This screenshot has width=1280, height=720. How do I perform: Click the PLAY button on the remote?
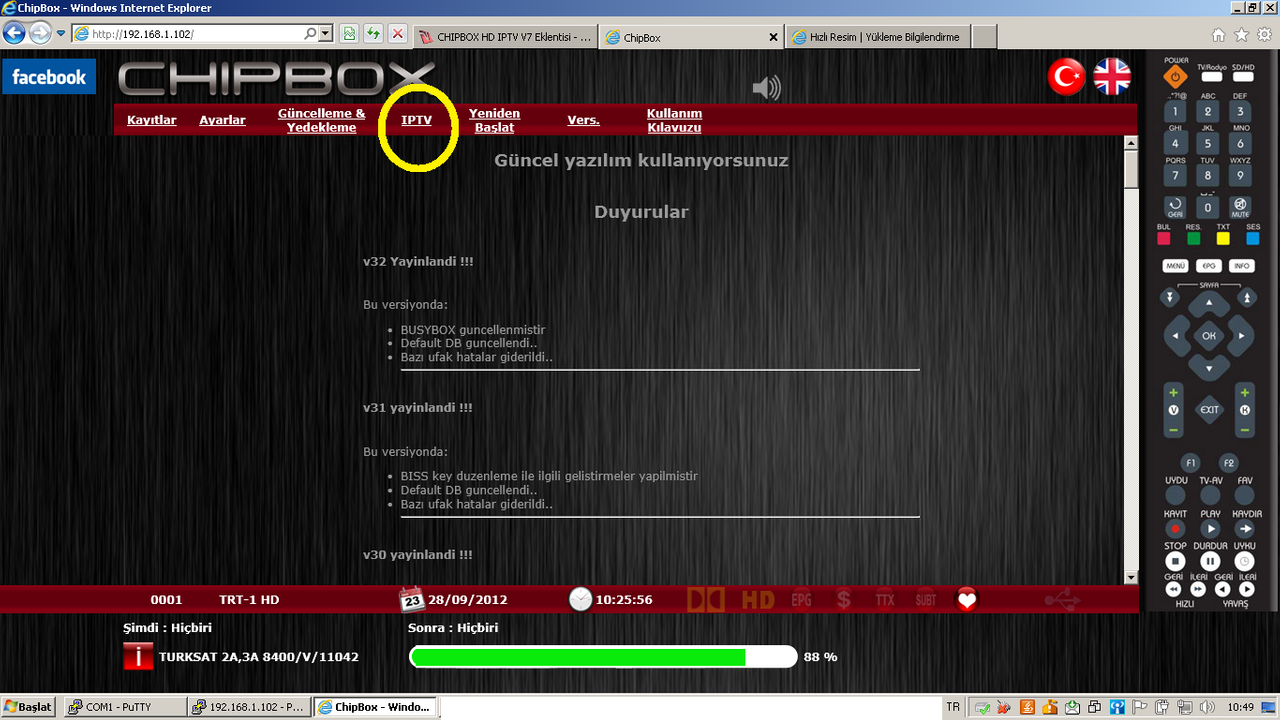(1210, 529)
